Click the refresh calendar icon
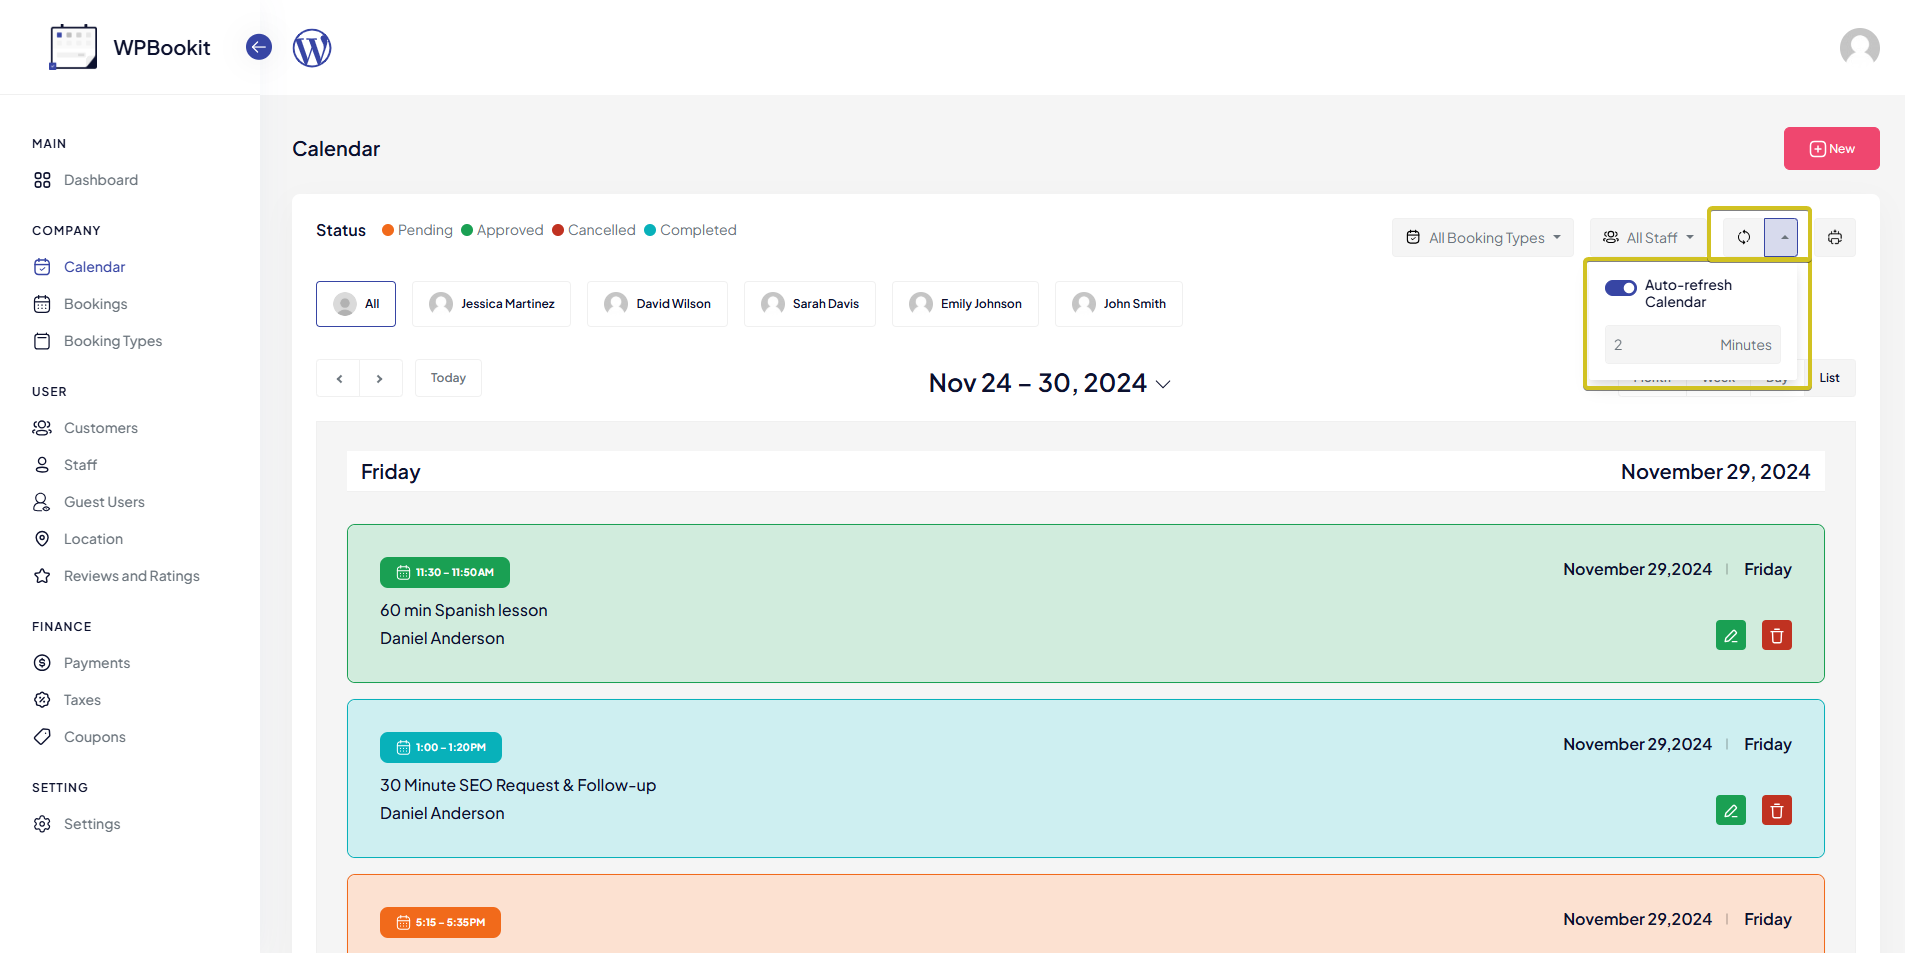Viewport: 1905px width, 953px height. point(1743,237)
